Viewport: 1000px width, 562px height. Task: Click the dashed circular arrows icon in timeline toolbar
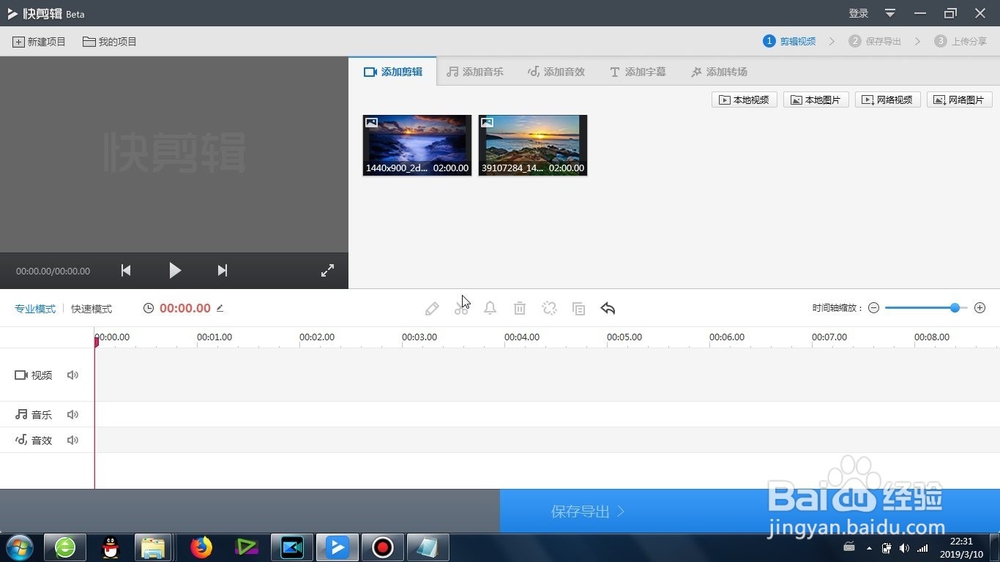click(549, 309)
